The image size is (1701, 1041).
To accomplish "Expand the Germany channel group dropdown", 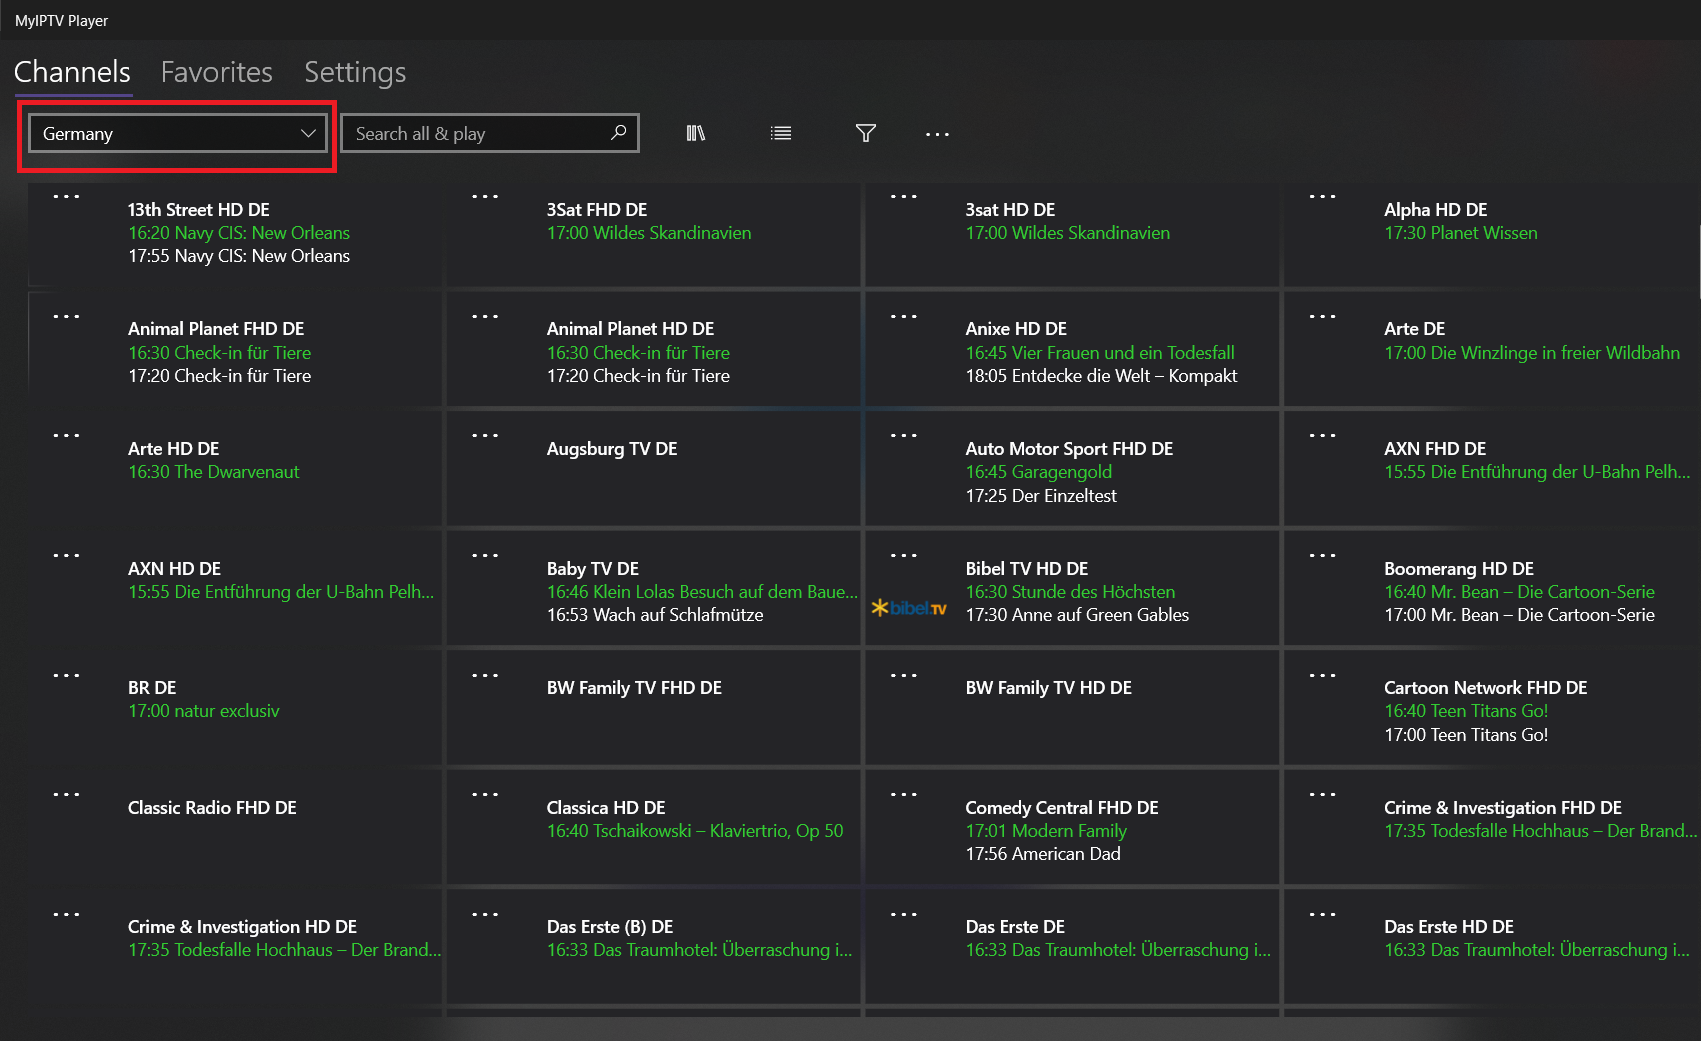I will [178, 133].
